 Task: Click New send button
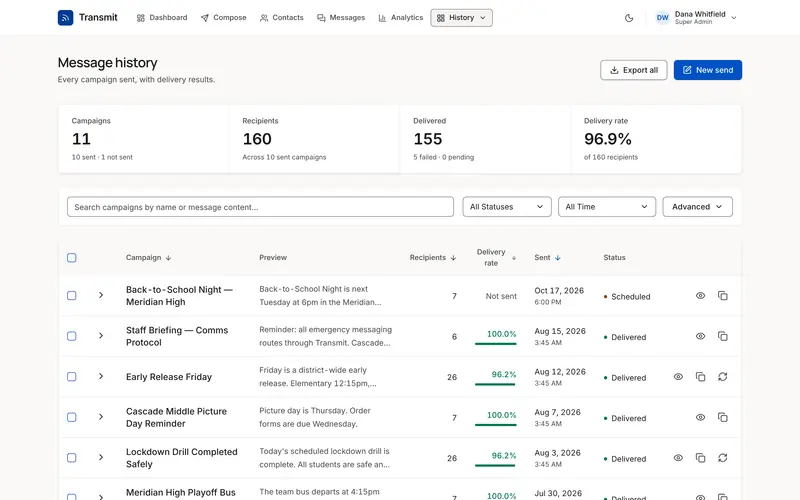[708, 70]
